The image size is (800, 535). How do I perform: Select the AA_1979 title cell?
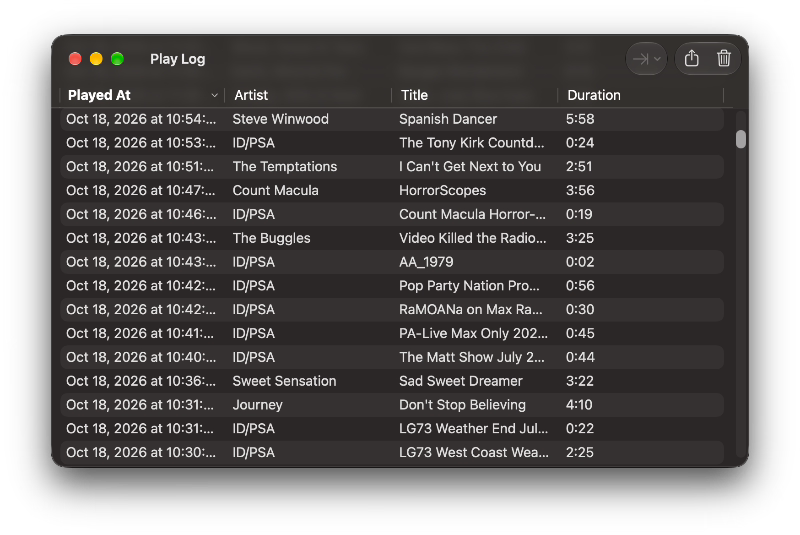click(426, 262)
